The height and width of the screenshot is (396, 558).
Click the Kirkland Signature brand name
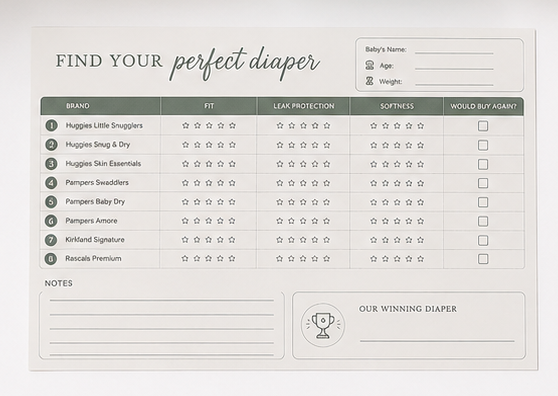point(95,240)
